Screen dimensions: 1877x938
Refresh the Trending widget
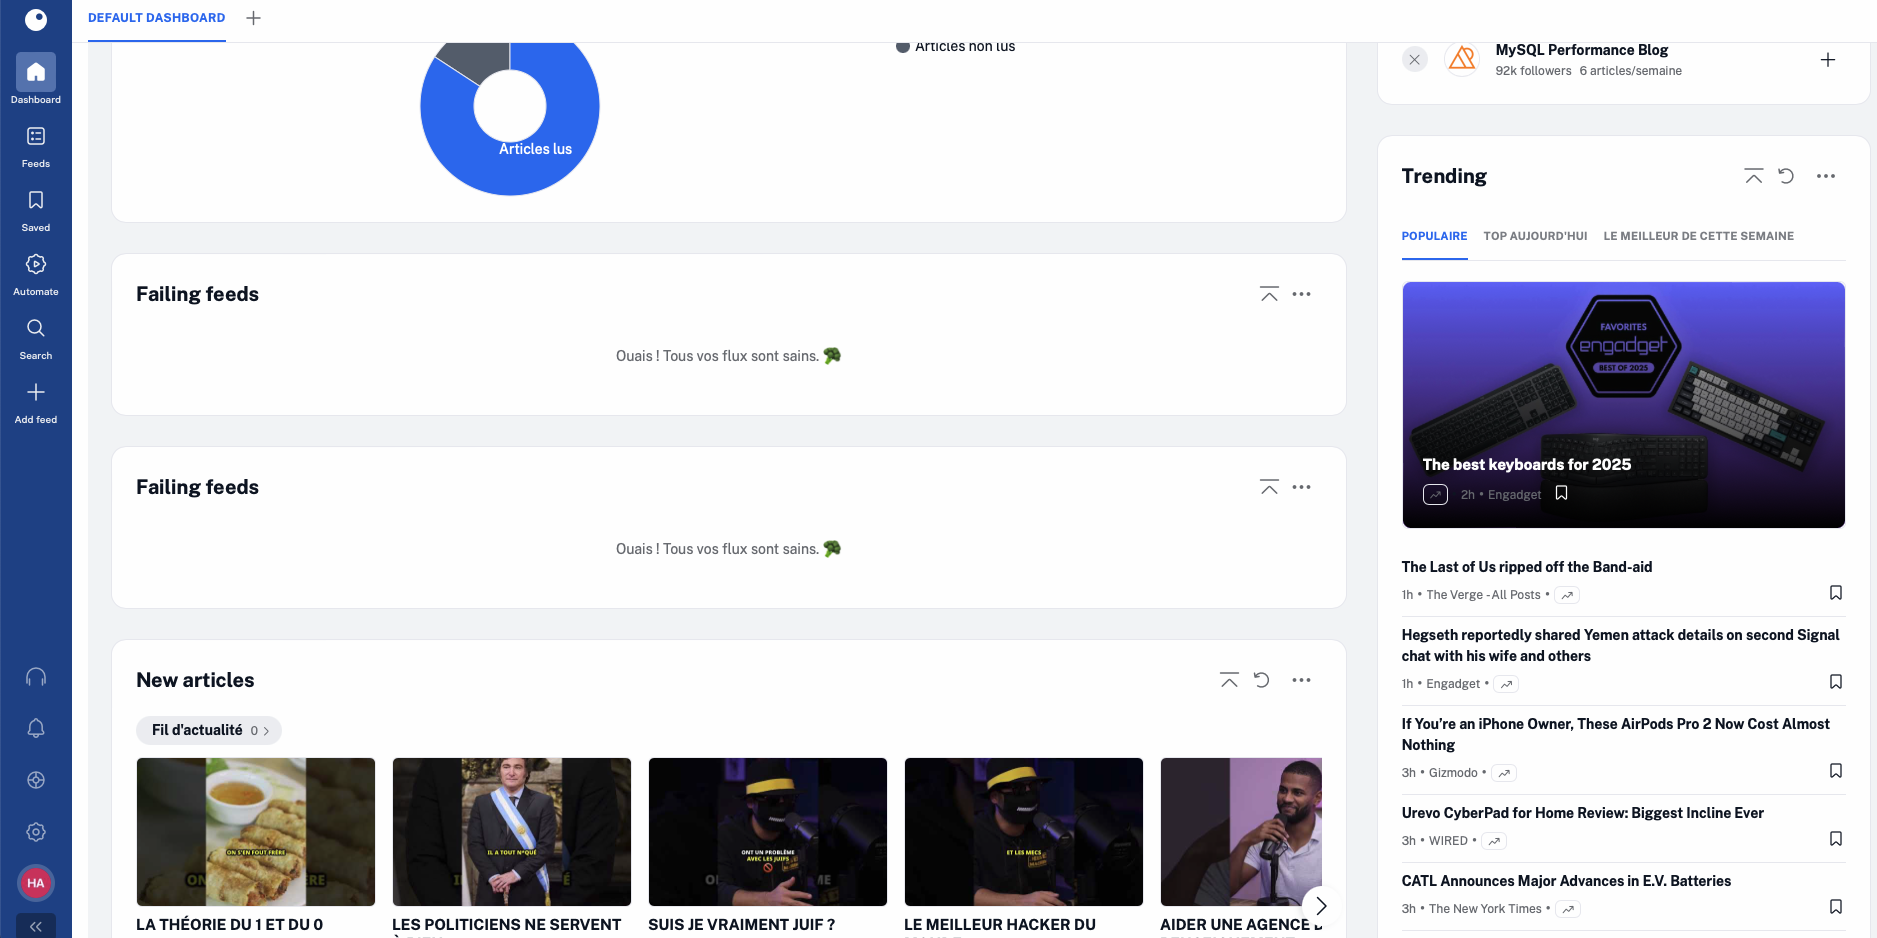[1786, 176]
